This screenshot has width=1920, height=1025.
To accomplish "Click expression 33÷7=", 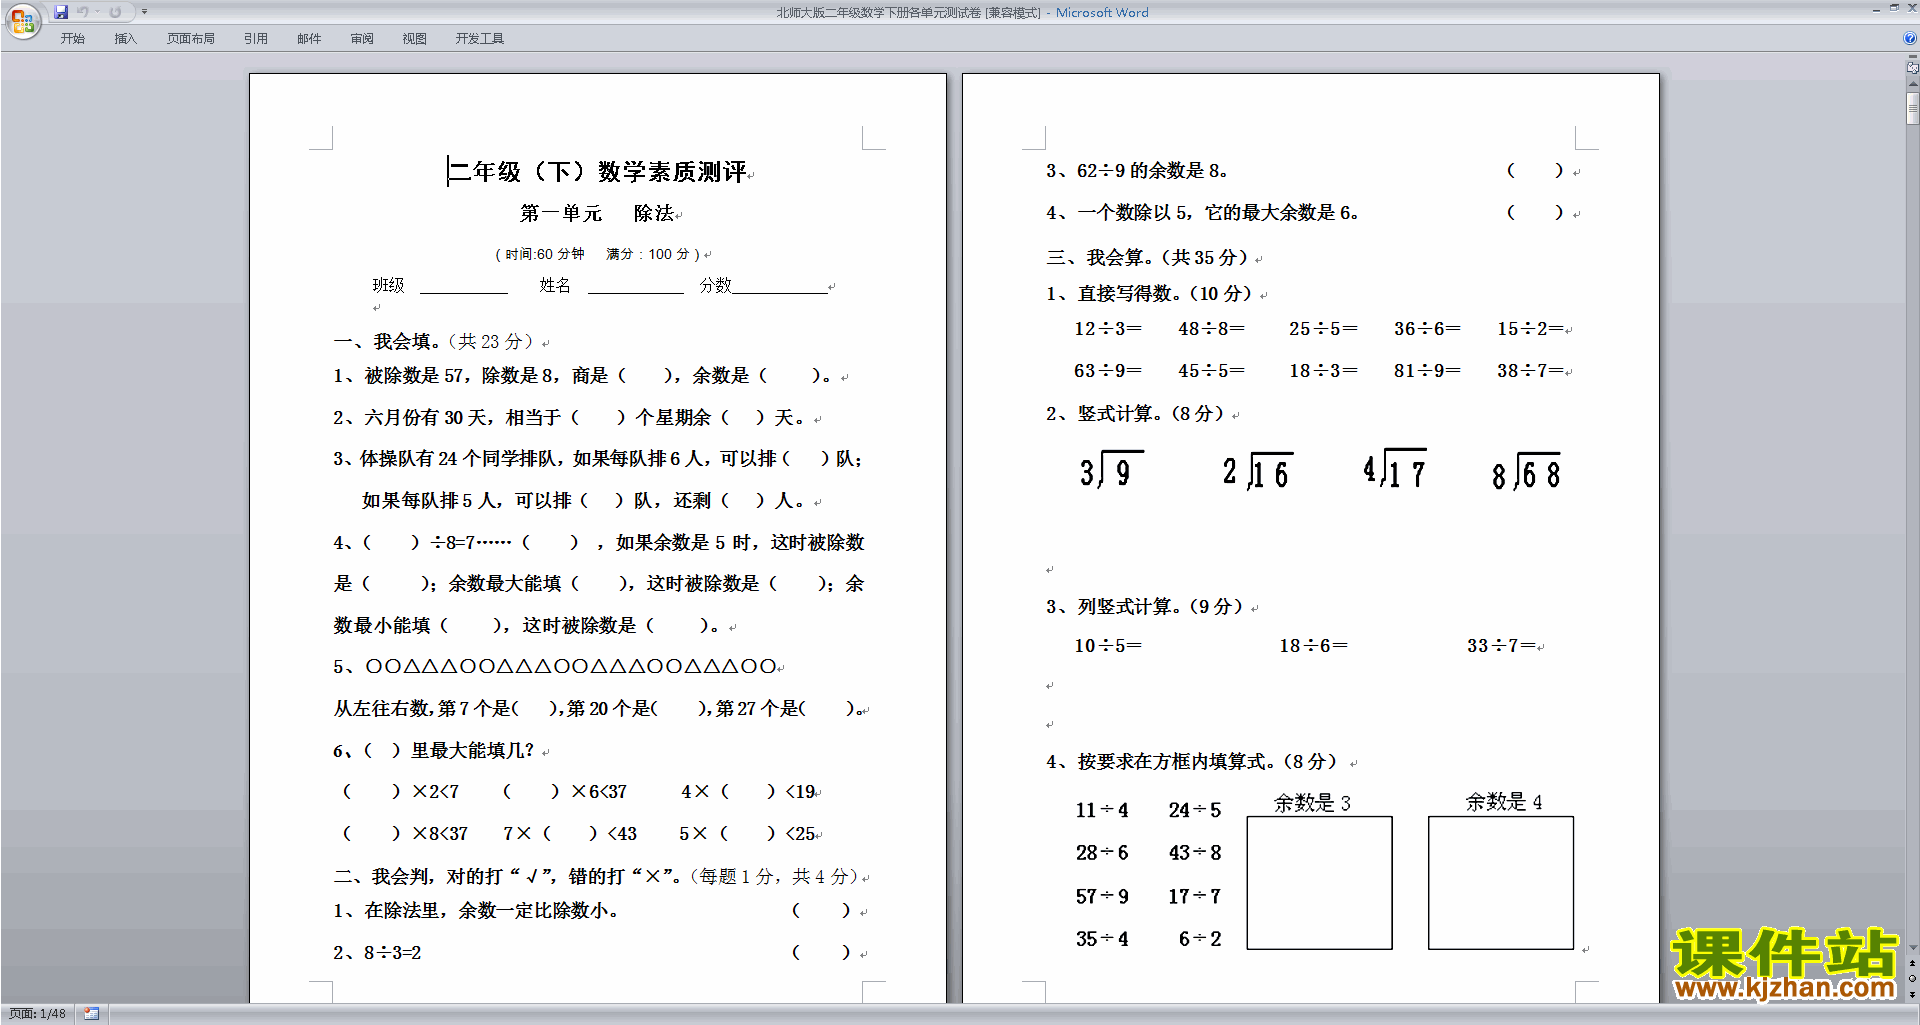I will (1502, 646).
